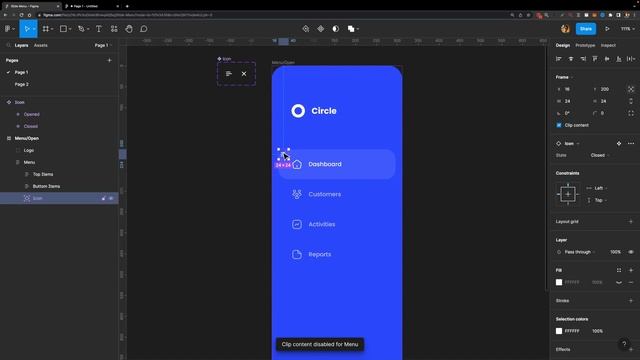This screenshot has width=640, height=360.
Task: Select Page 2 in pages list
Action: (x=22, y=84)
